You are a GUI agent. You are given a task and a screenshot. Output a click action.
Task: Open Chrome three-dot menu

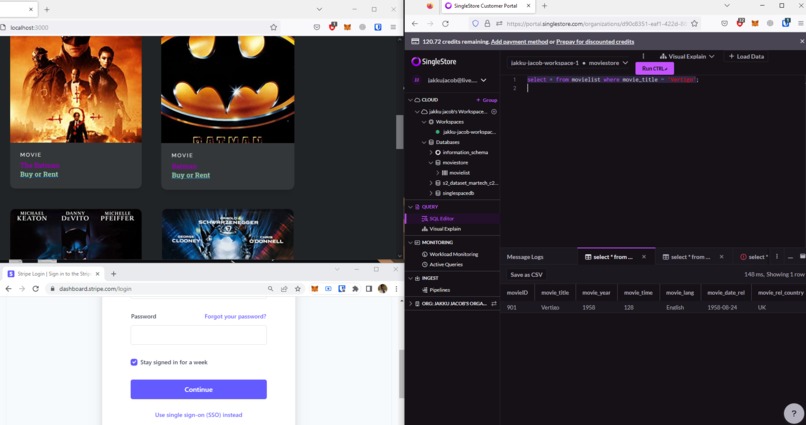click(396, 289)
